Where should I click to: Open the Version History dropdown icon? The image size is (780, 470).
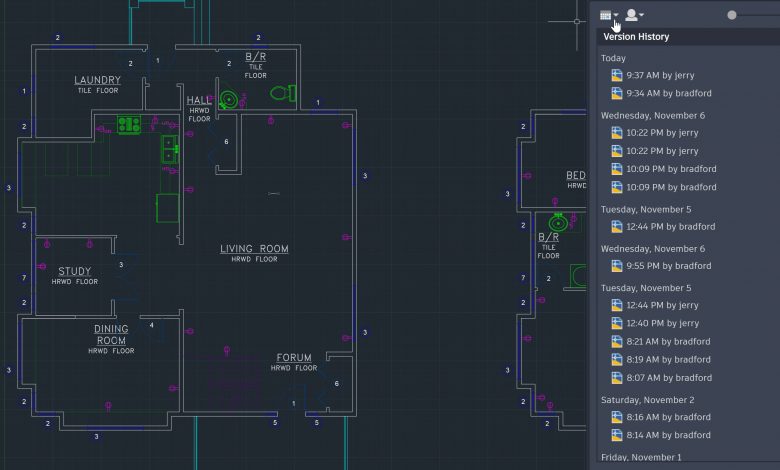tap(608, 15)
